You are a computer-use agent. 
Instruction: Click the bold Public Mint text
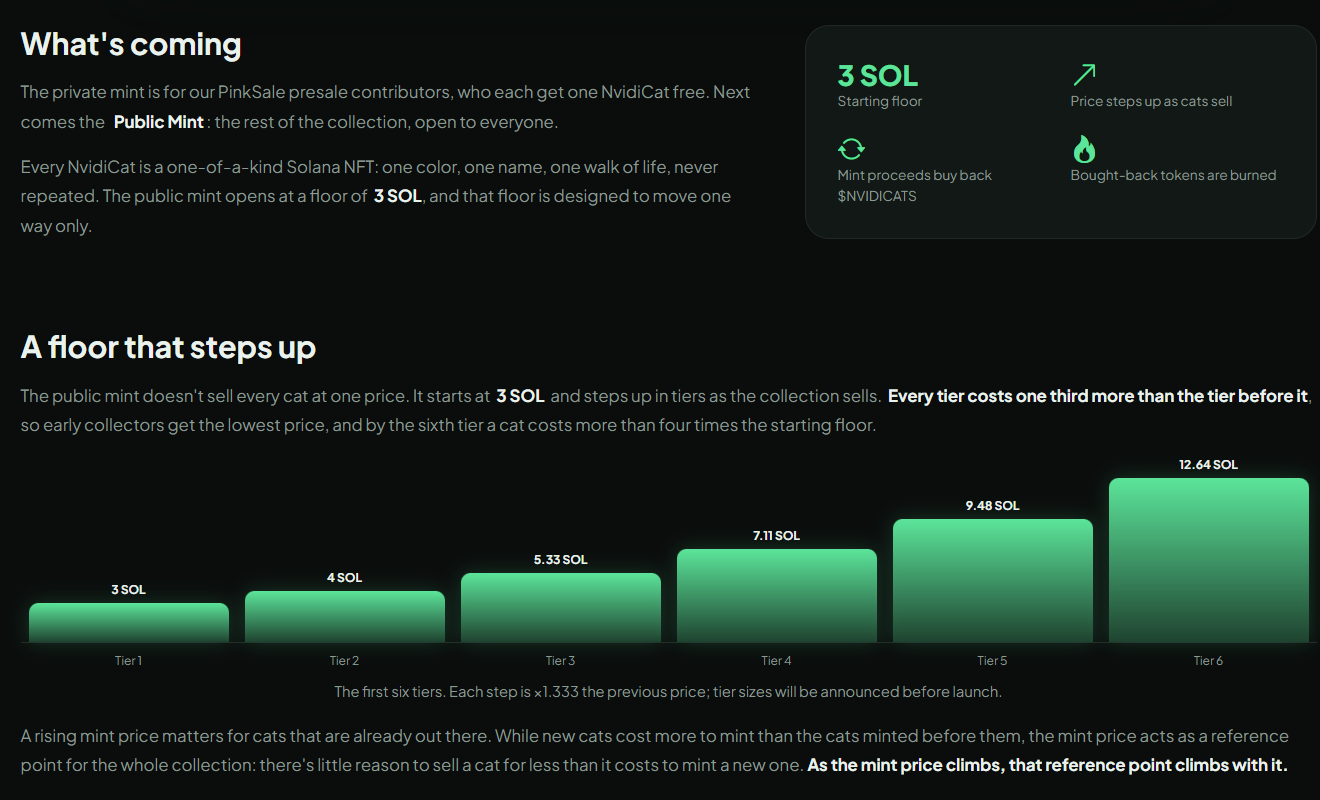pyautogui.click(x=159, y=122)
